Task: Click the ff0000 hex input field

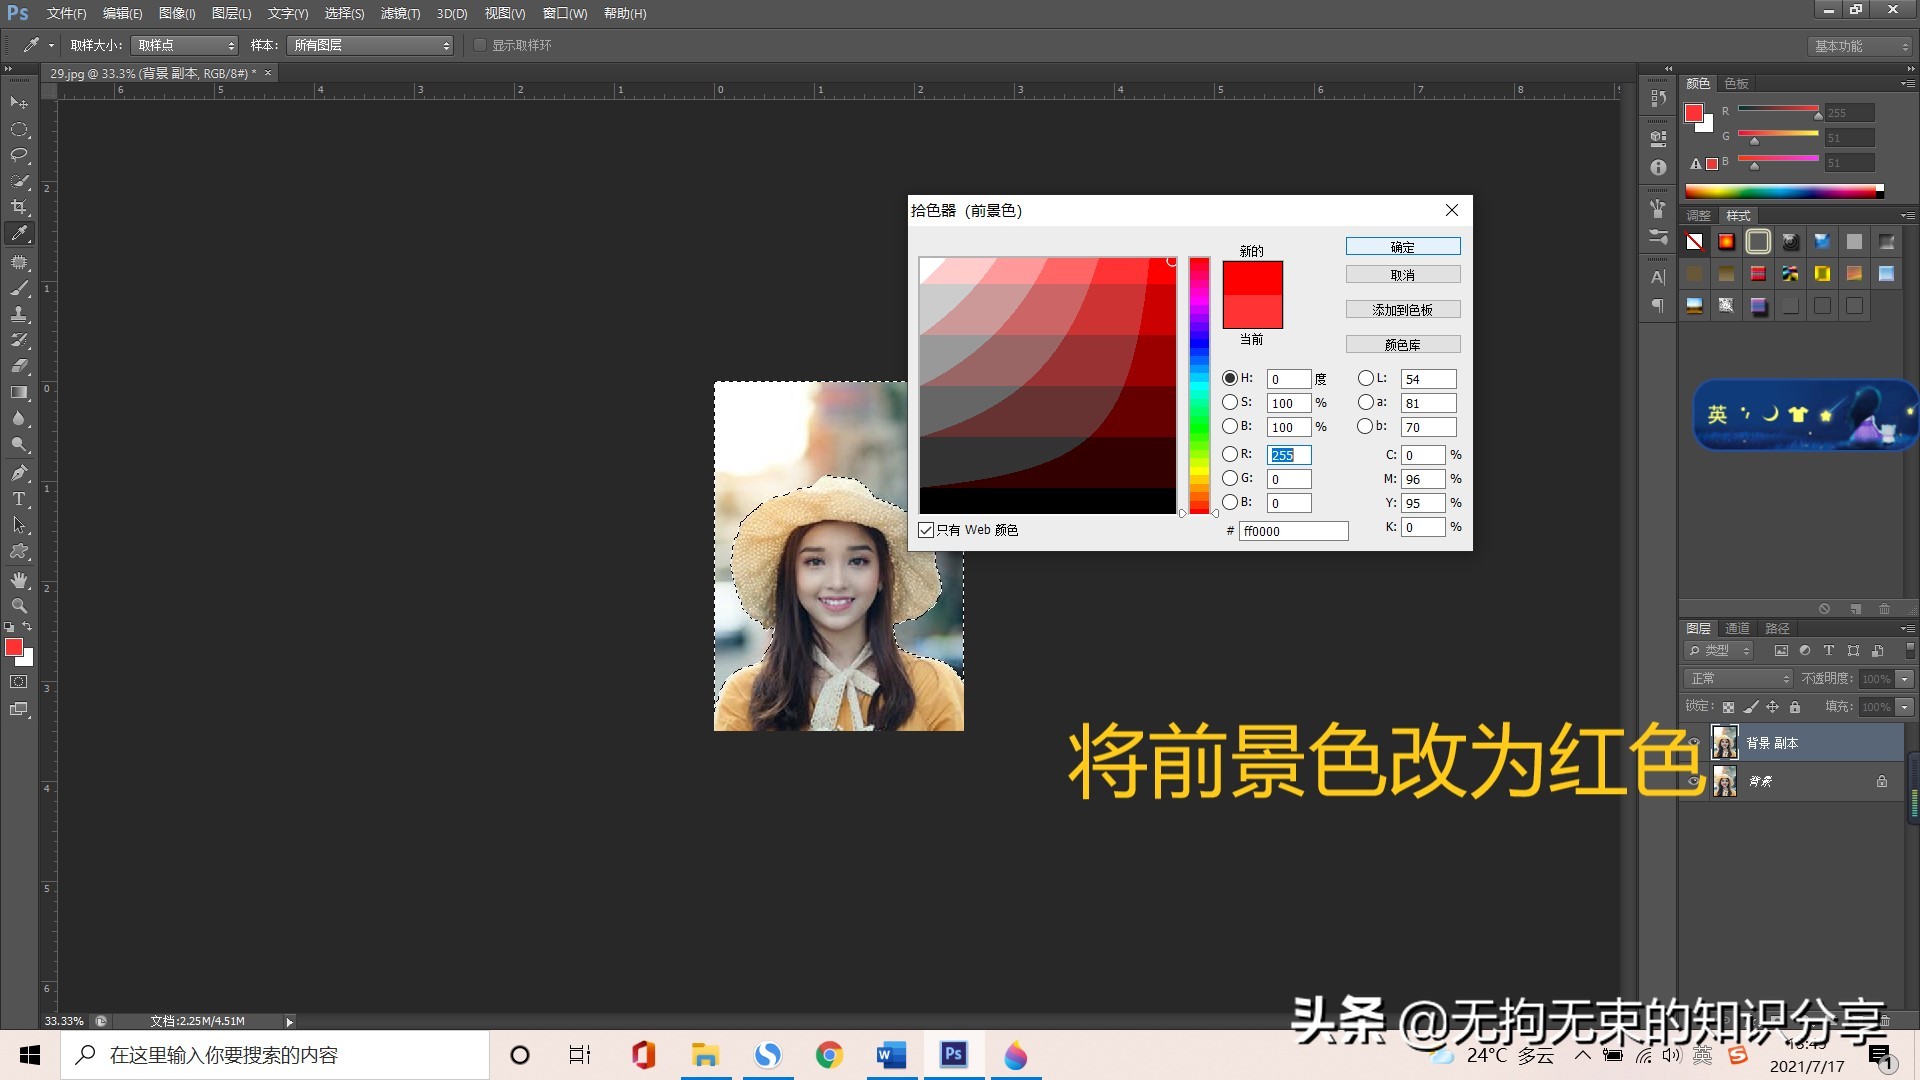Action: [x=1294, y=531]
